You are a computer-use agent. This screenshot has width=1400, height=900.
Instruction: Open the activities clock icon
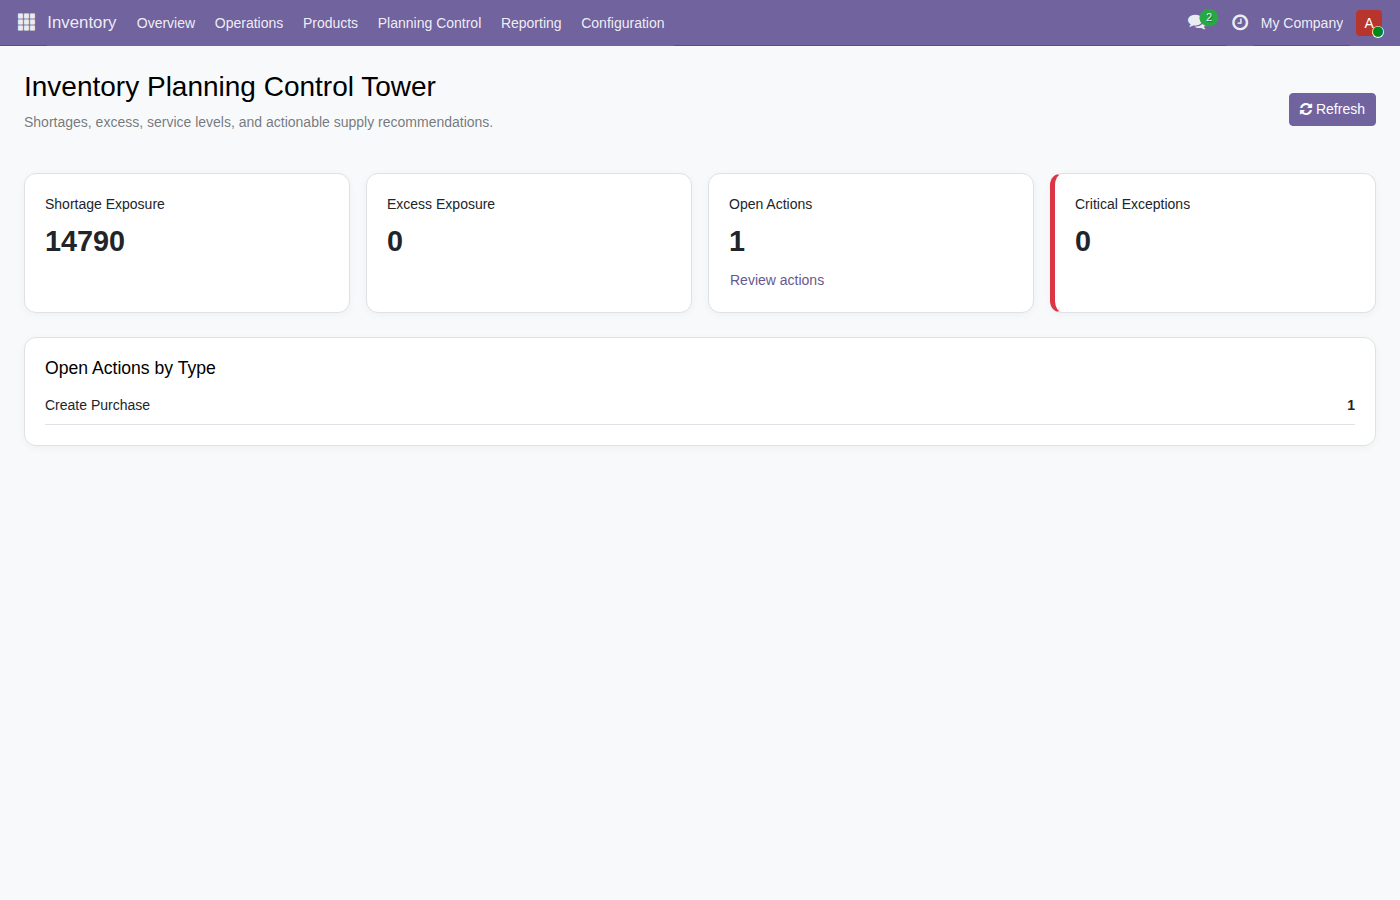1240,22
